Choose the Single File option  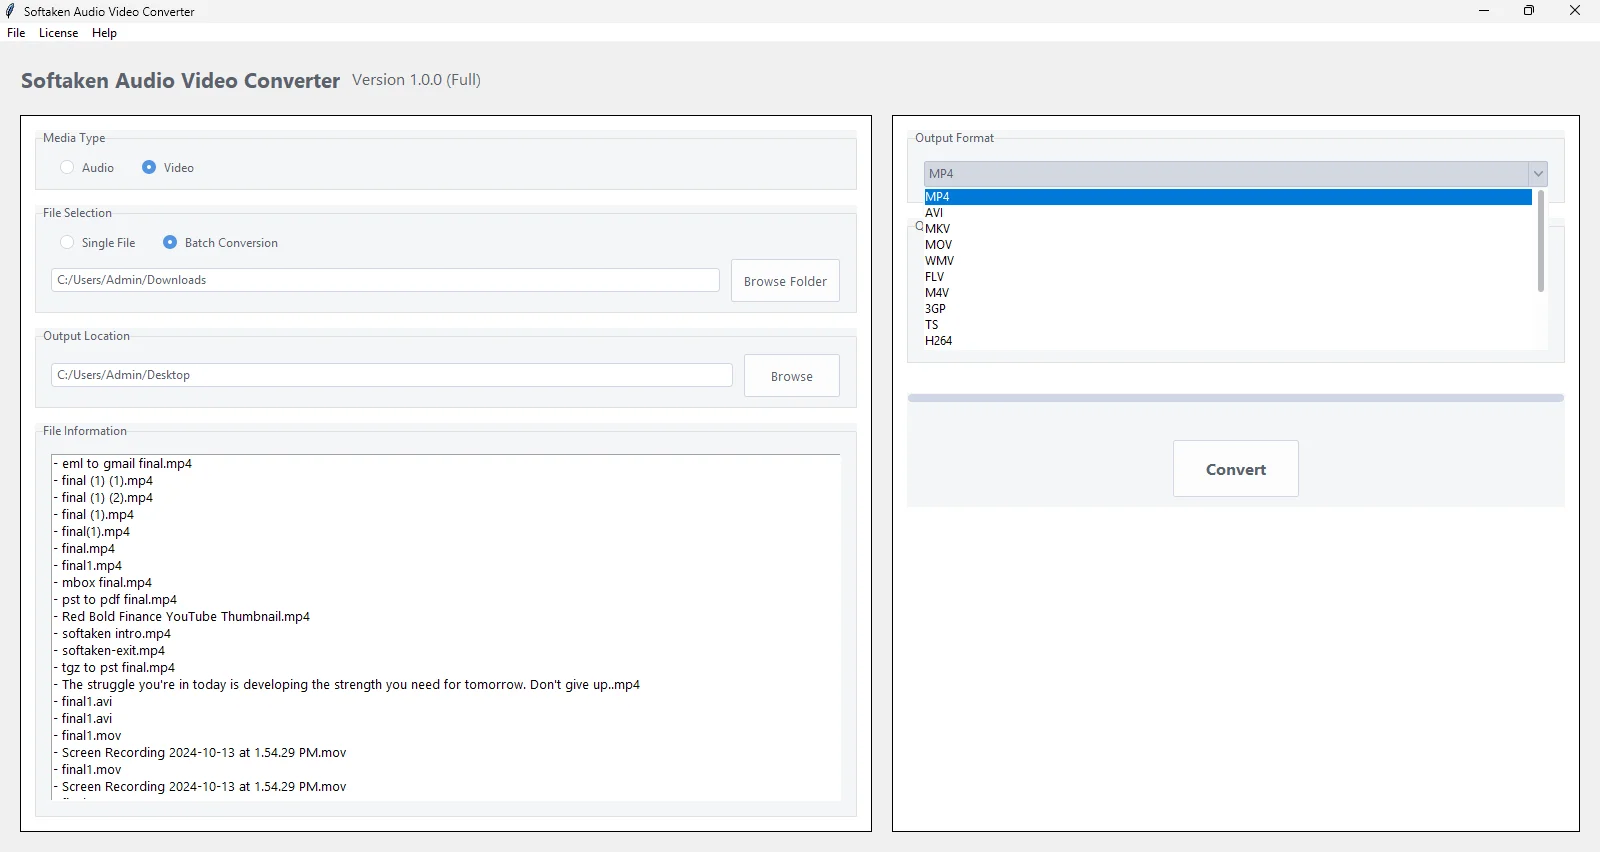tap(67, 243)
